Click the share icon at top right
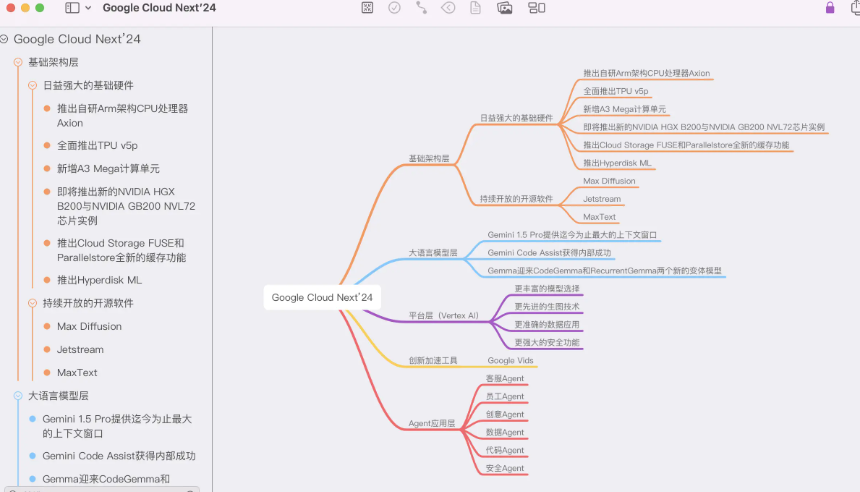 [x=855, y=8]
